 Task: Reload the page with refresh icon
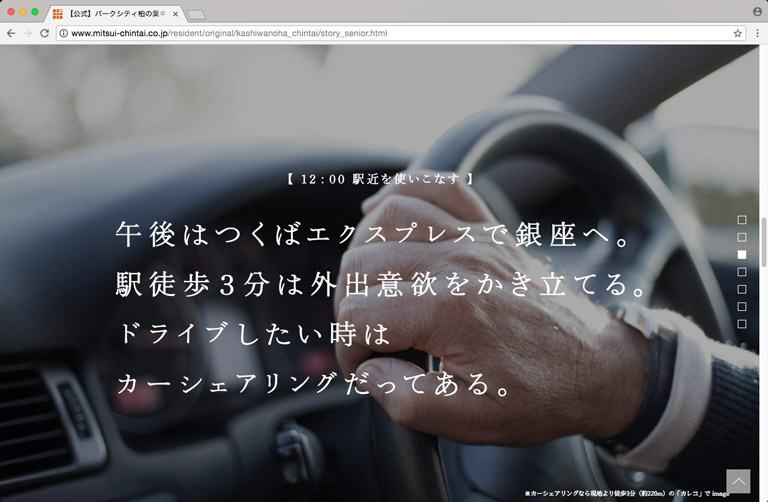tap(45, 33)
